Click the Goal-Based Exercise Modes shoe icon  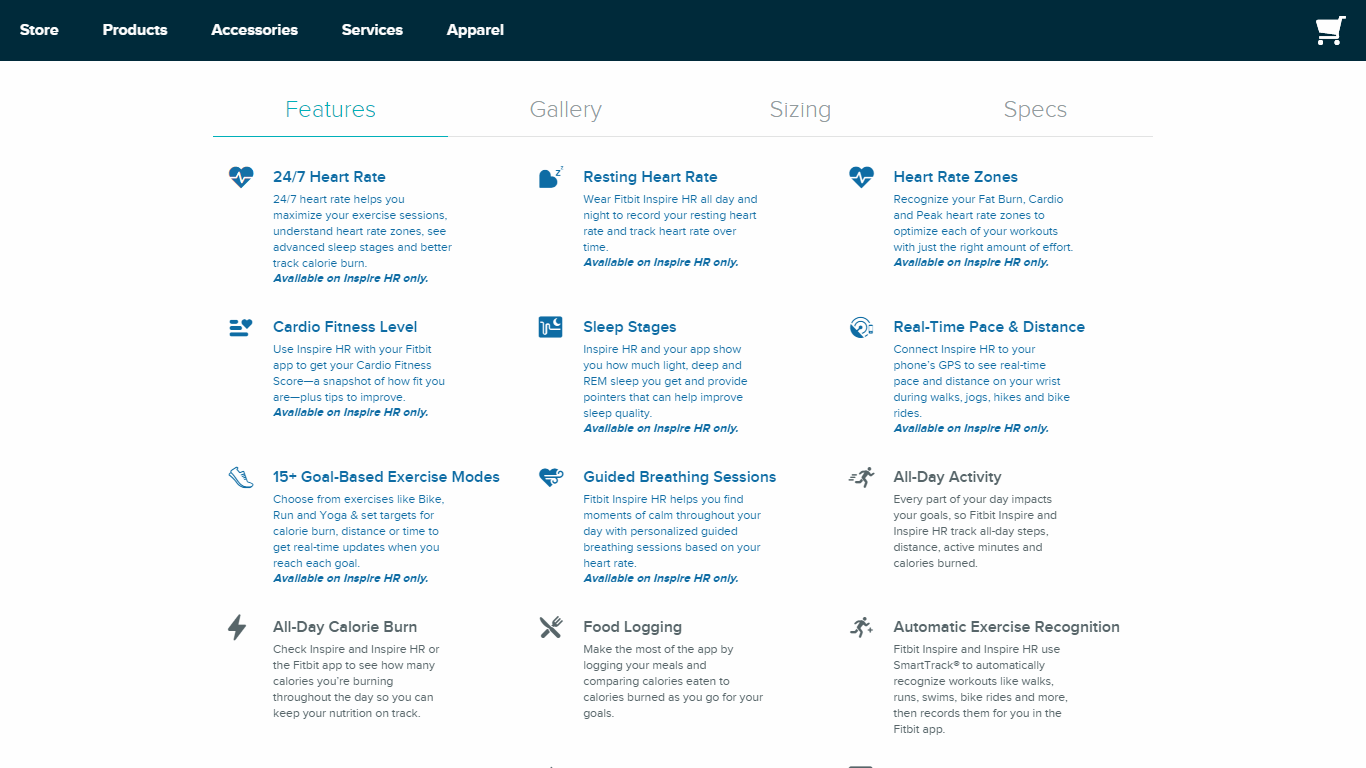pyautogui.click(x=241, y=477)
